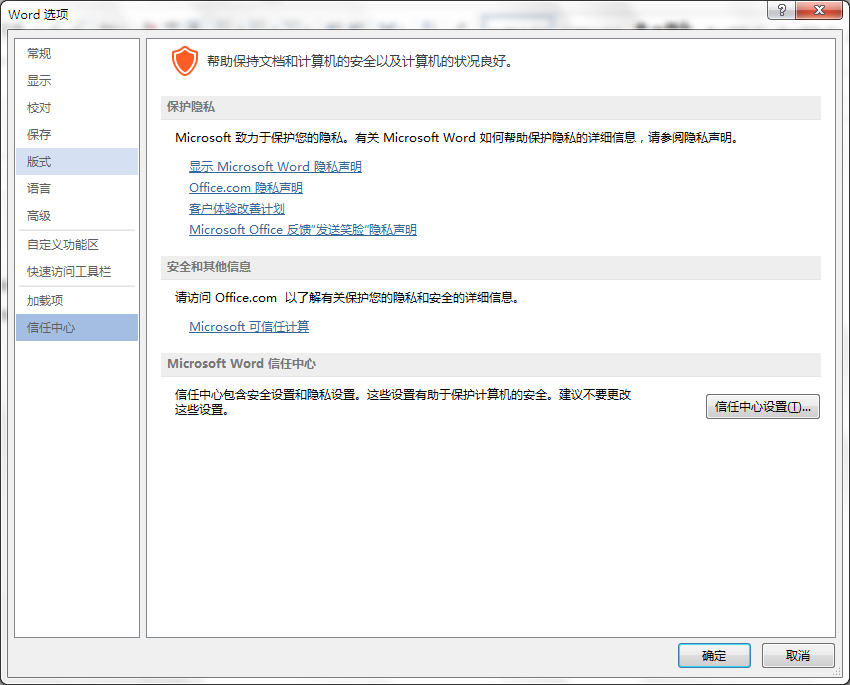Image resolution: width=850 pixels, height=685 pixels.
Task: Visit the Microsoft 可信任计算 link
Action: pos(249,327)
